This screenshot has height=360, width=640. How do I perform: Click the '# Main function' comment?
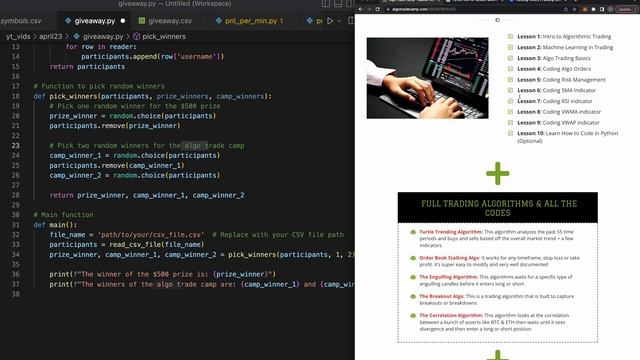tap(63, 215)
